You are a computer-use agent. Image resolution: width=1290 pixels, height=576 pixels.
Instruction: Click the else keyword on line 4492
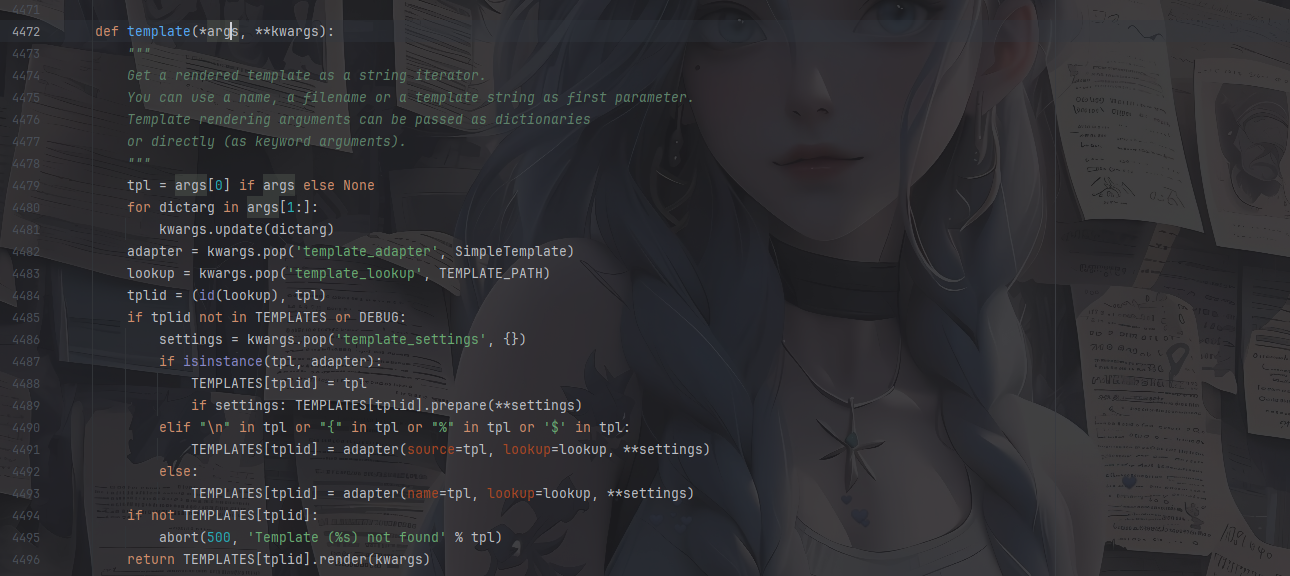179,472
